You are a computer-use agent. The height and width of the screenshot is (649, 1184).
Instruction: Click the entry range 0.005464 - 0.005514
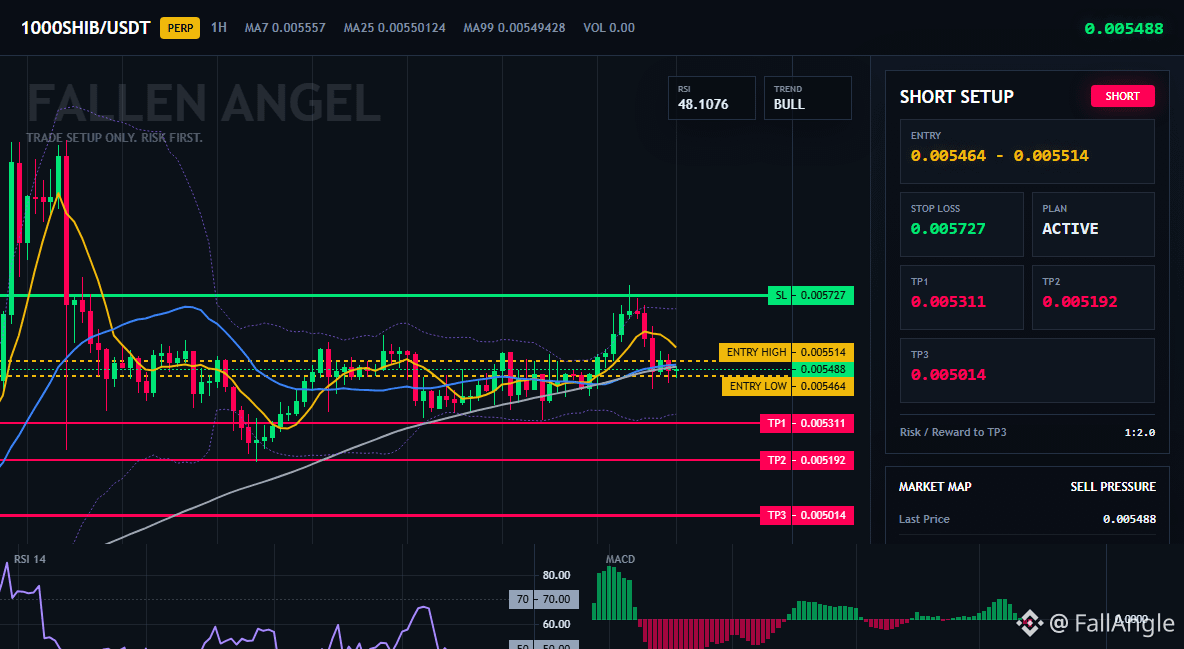click(999, 156)
